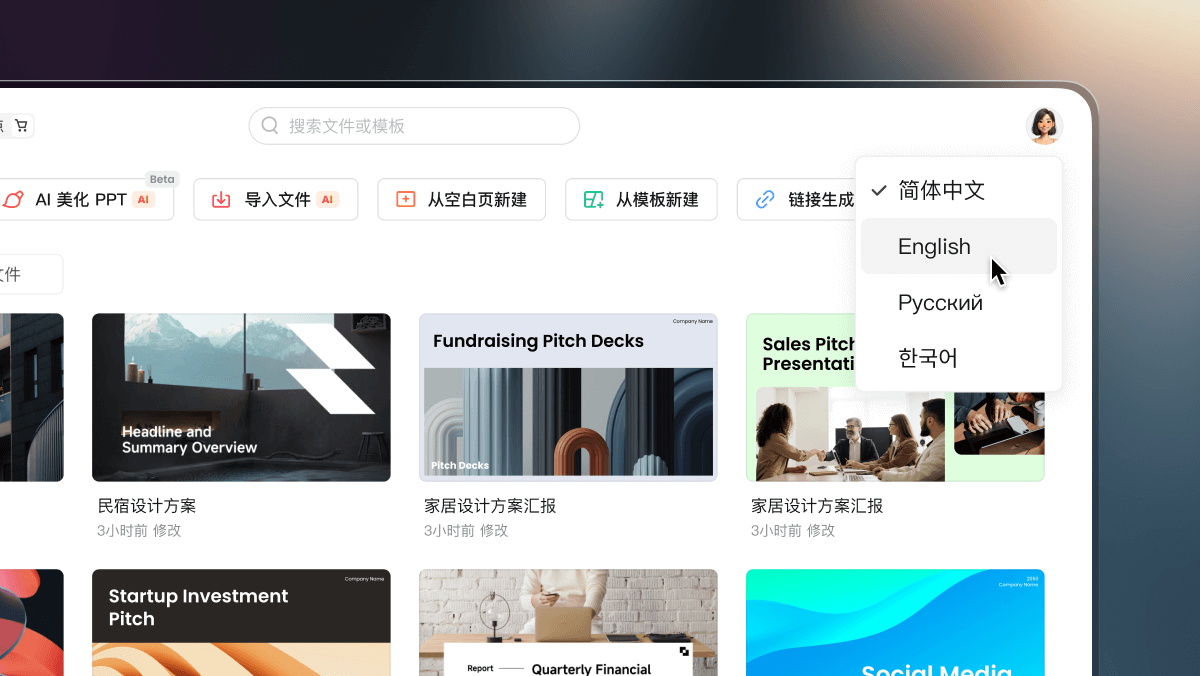Click the shopping cart icon
The width and height of the screenshot is (1200, 676).
(21, 126)
